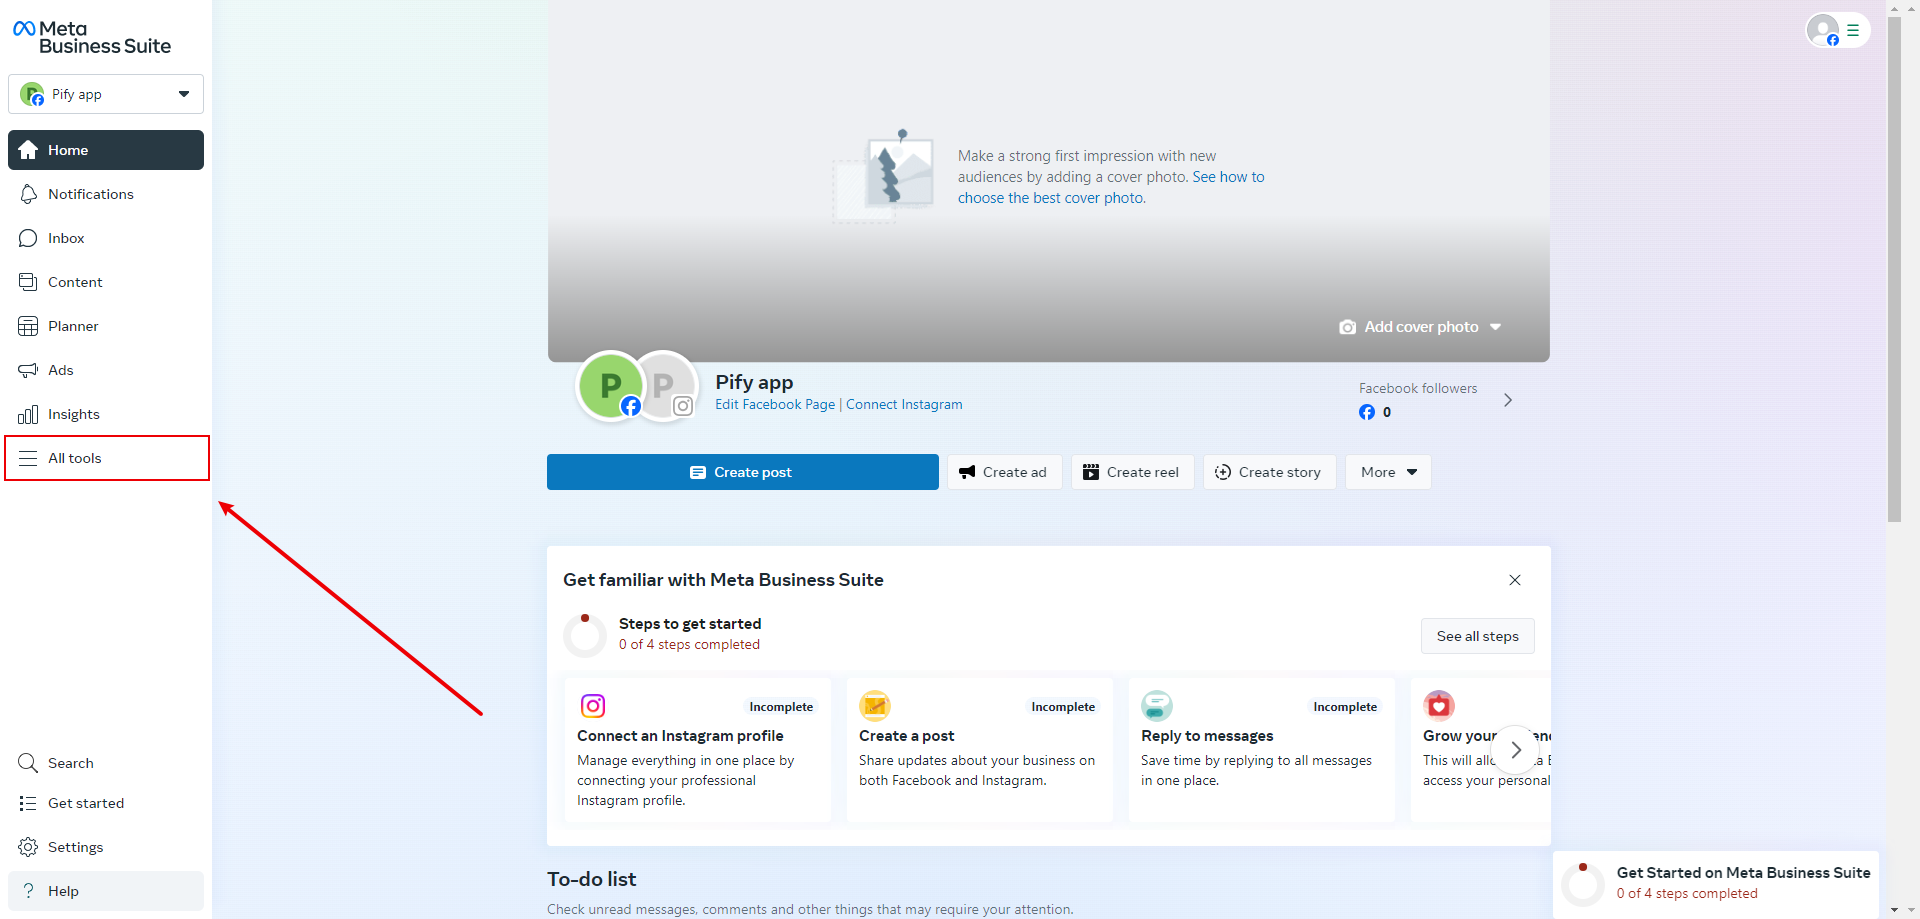This screenshot has height=919, width=1920.
Task: Click the Meta Business Suite logo
Action: [x=91, y=37]
